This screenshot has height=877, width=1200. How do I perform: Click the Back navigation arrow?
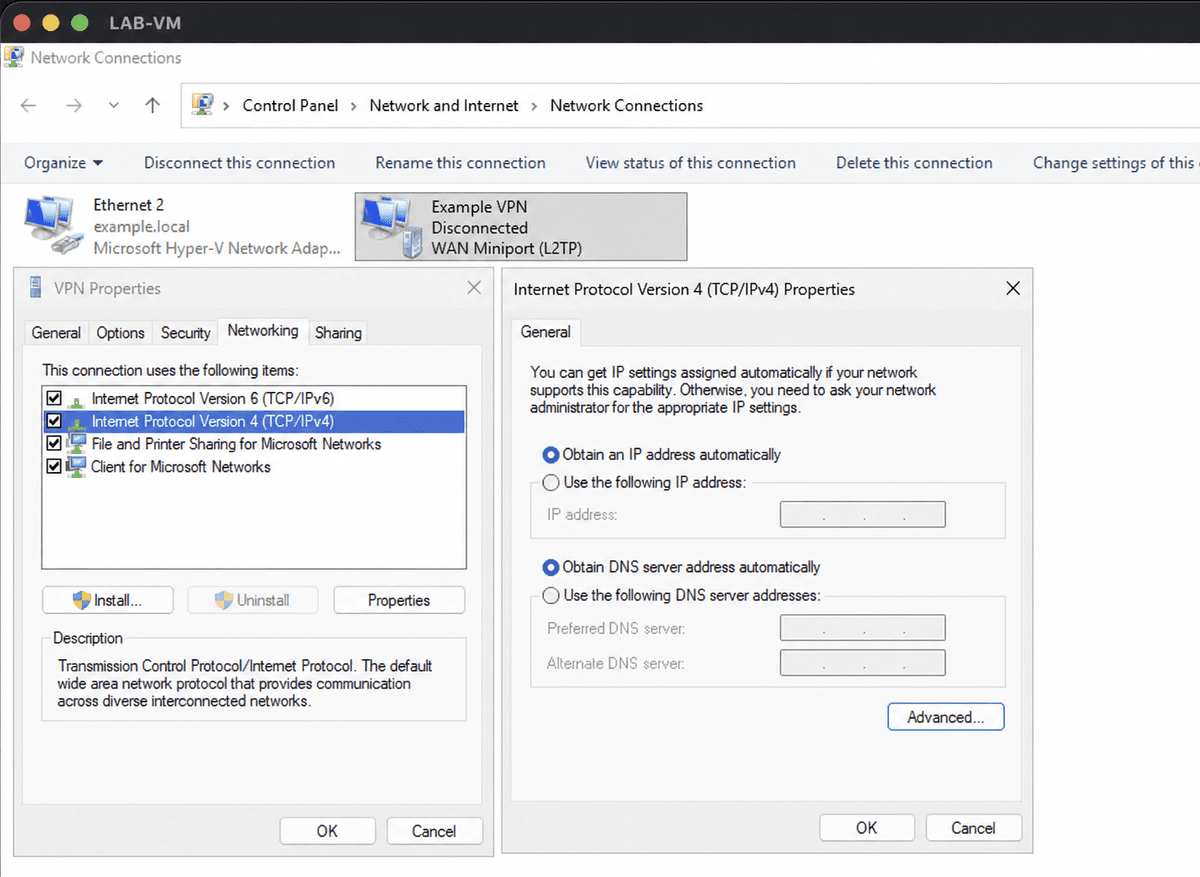(28, 105)
